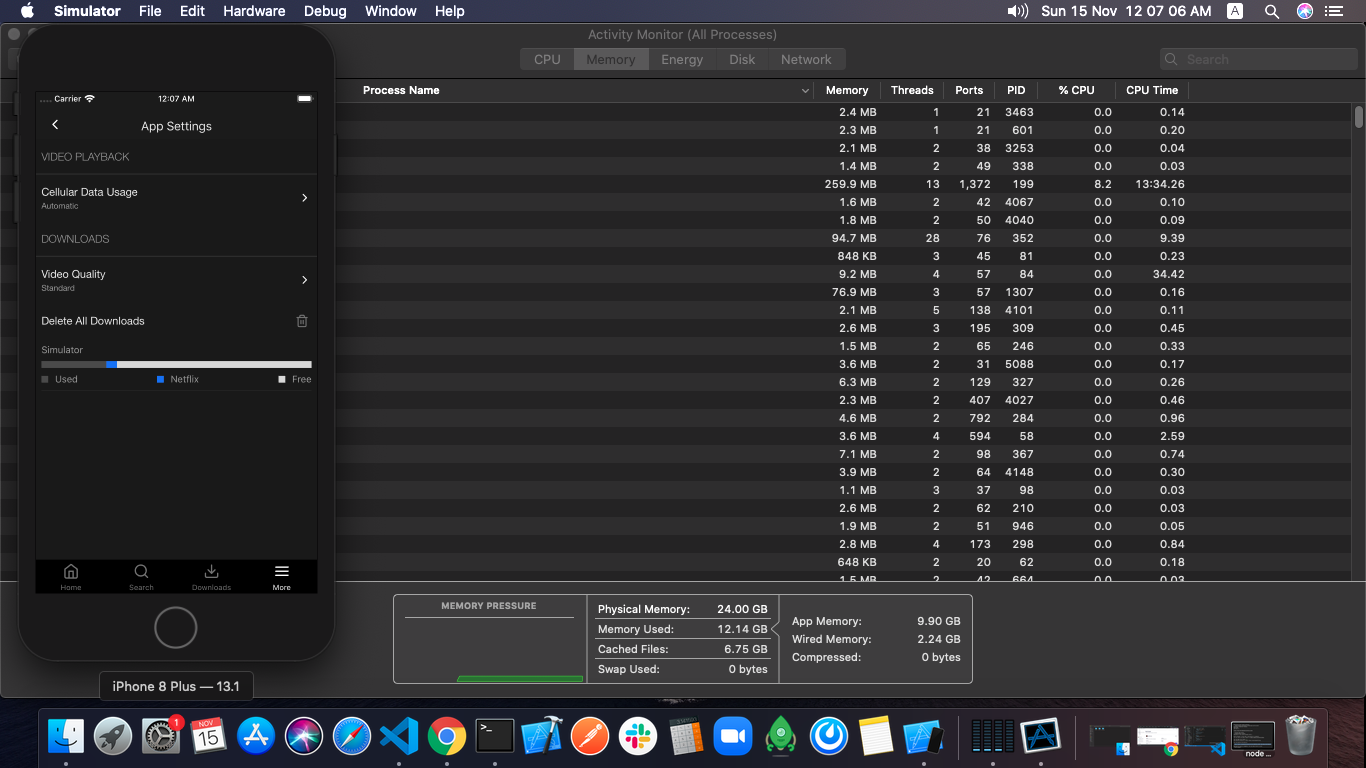Sort by the Threads column header
1366x768 pixels.
coord(912,90)
